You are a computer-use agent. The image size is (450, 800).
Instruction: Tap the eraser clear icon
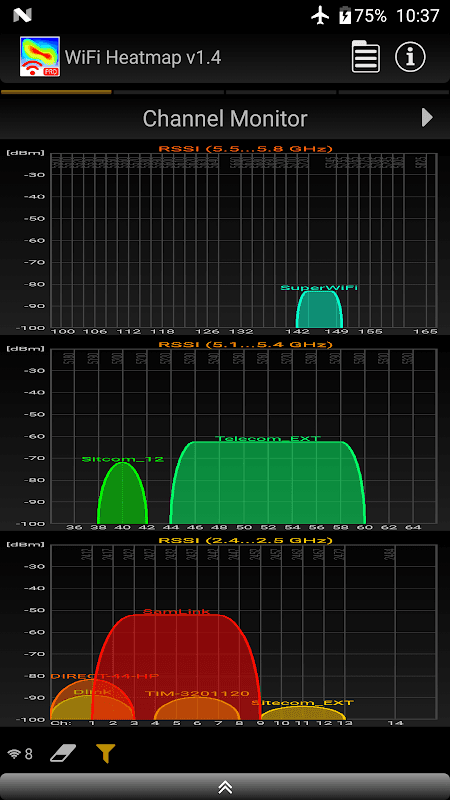63,753
